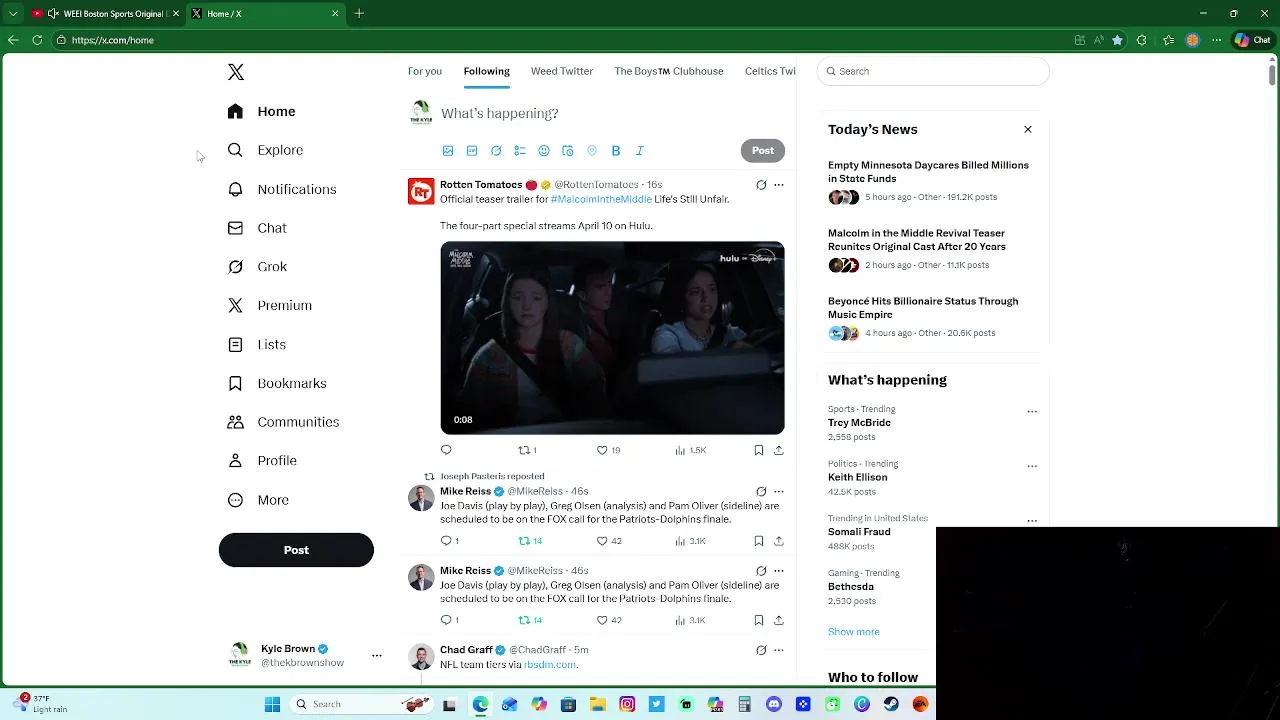The width and height of the screenshot is (1280, 720).
Task: Add a poll to the new post
Action: [x=520, y=151]
